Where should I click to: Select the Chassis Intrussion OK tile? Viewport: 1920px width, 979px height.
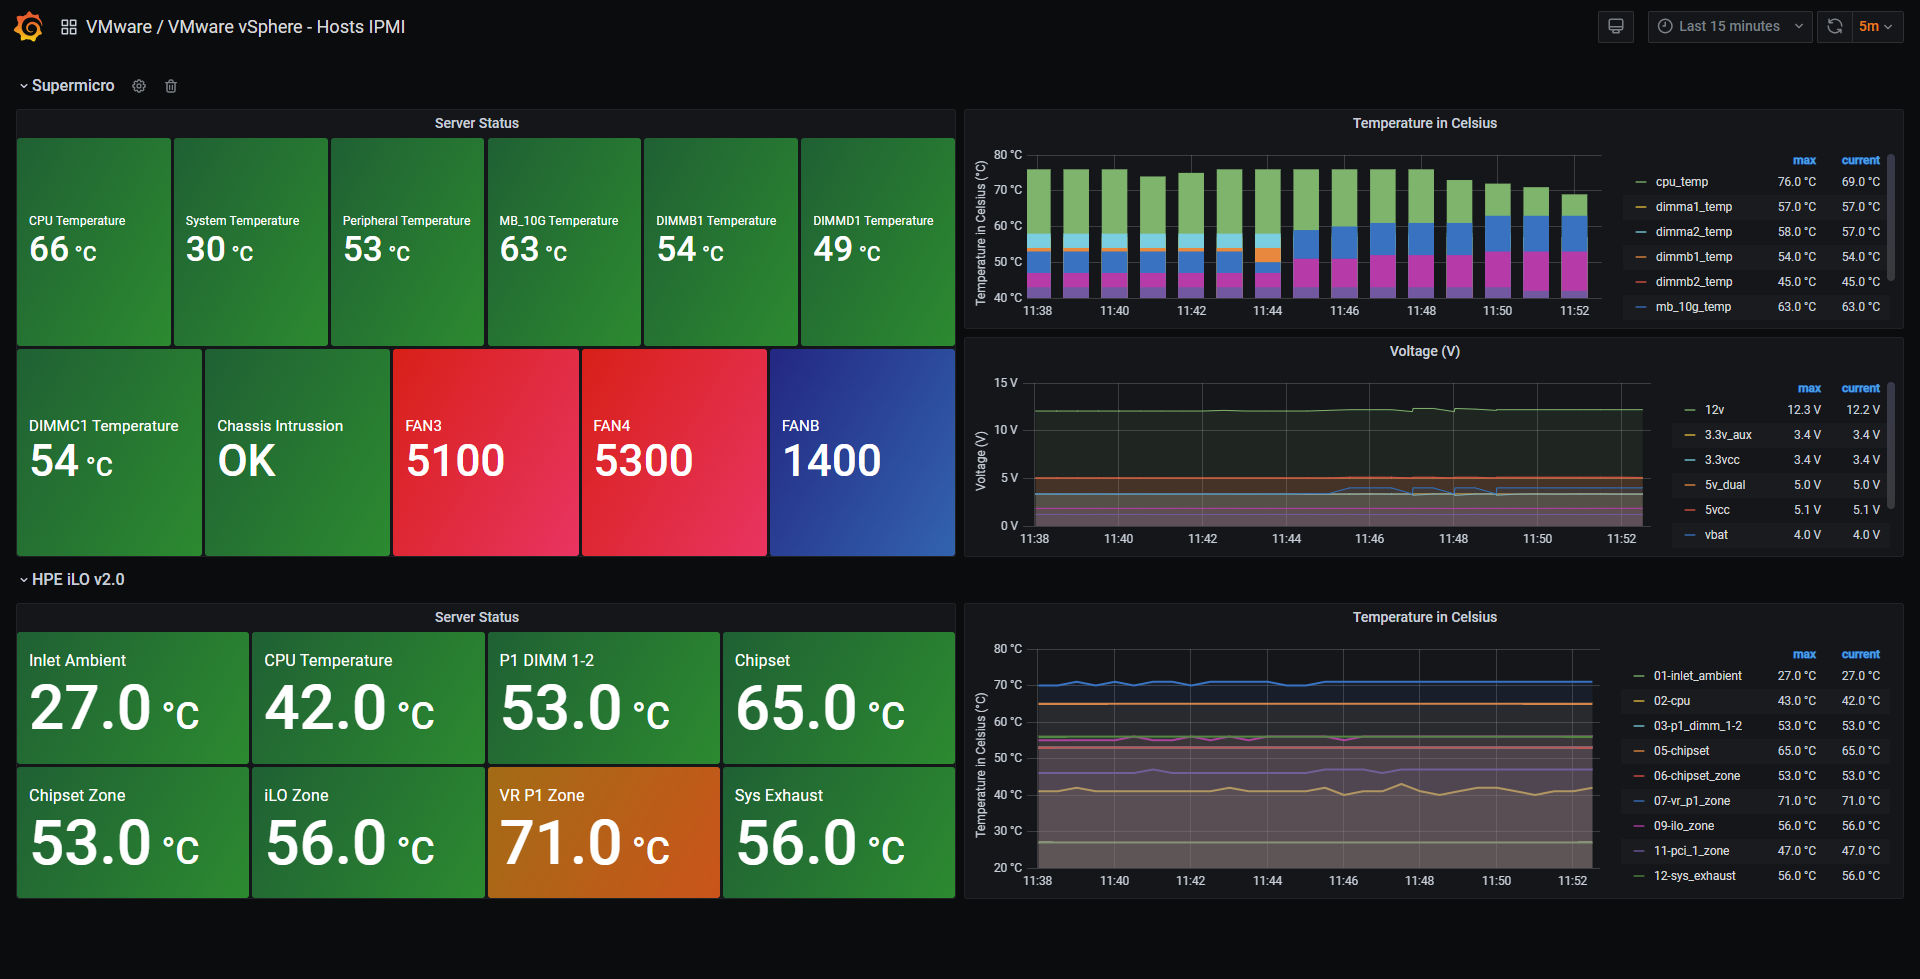[x=297, y=452]
